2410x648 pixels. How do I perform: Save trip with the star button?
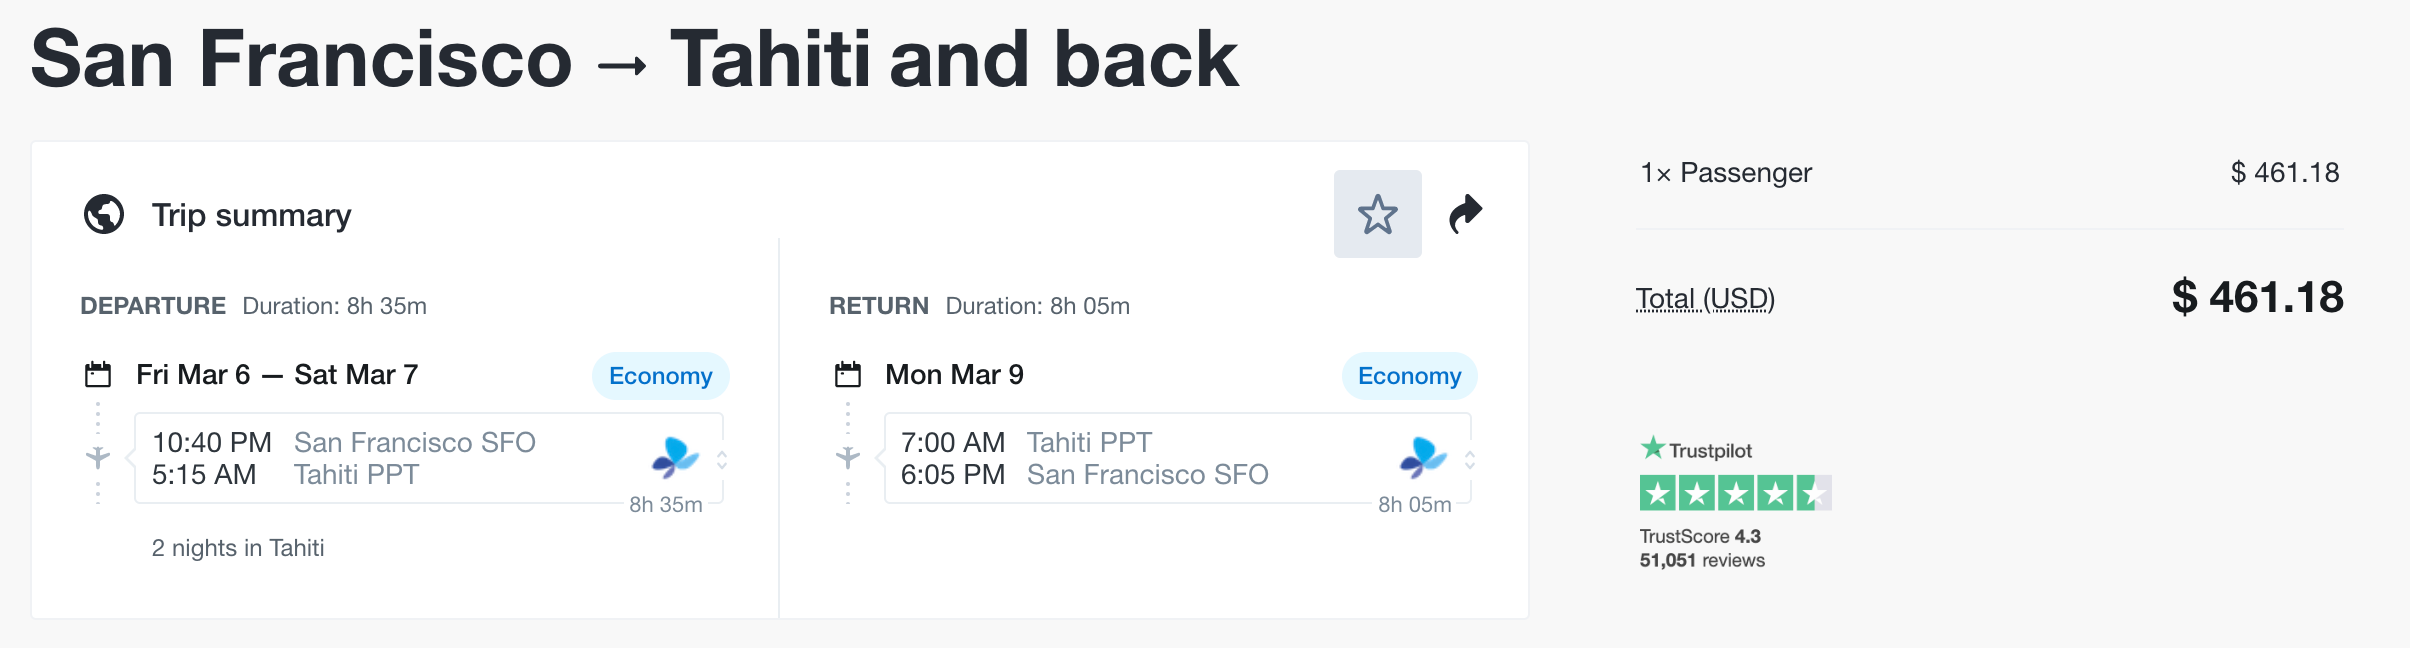click(x=1377, y=214)
